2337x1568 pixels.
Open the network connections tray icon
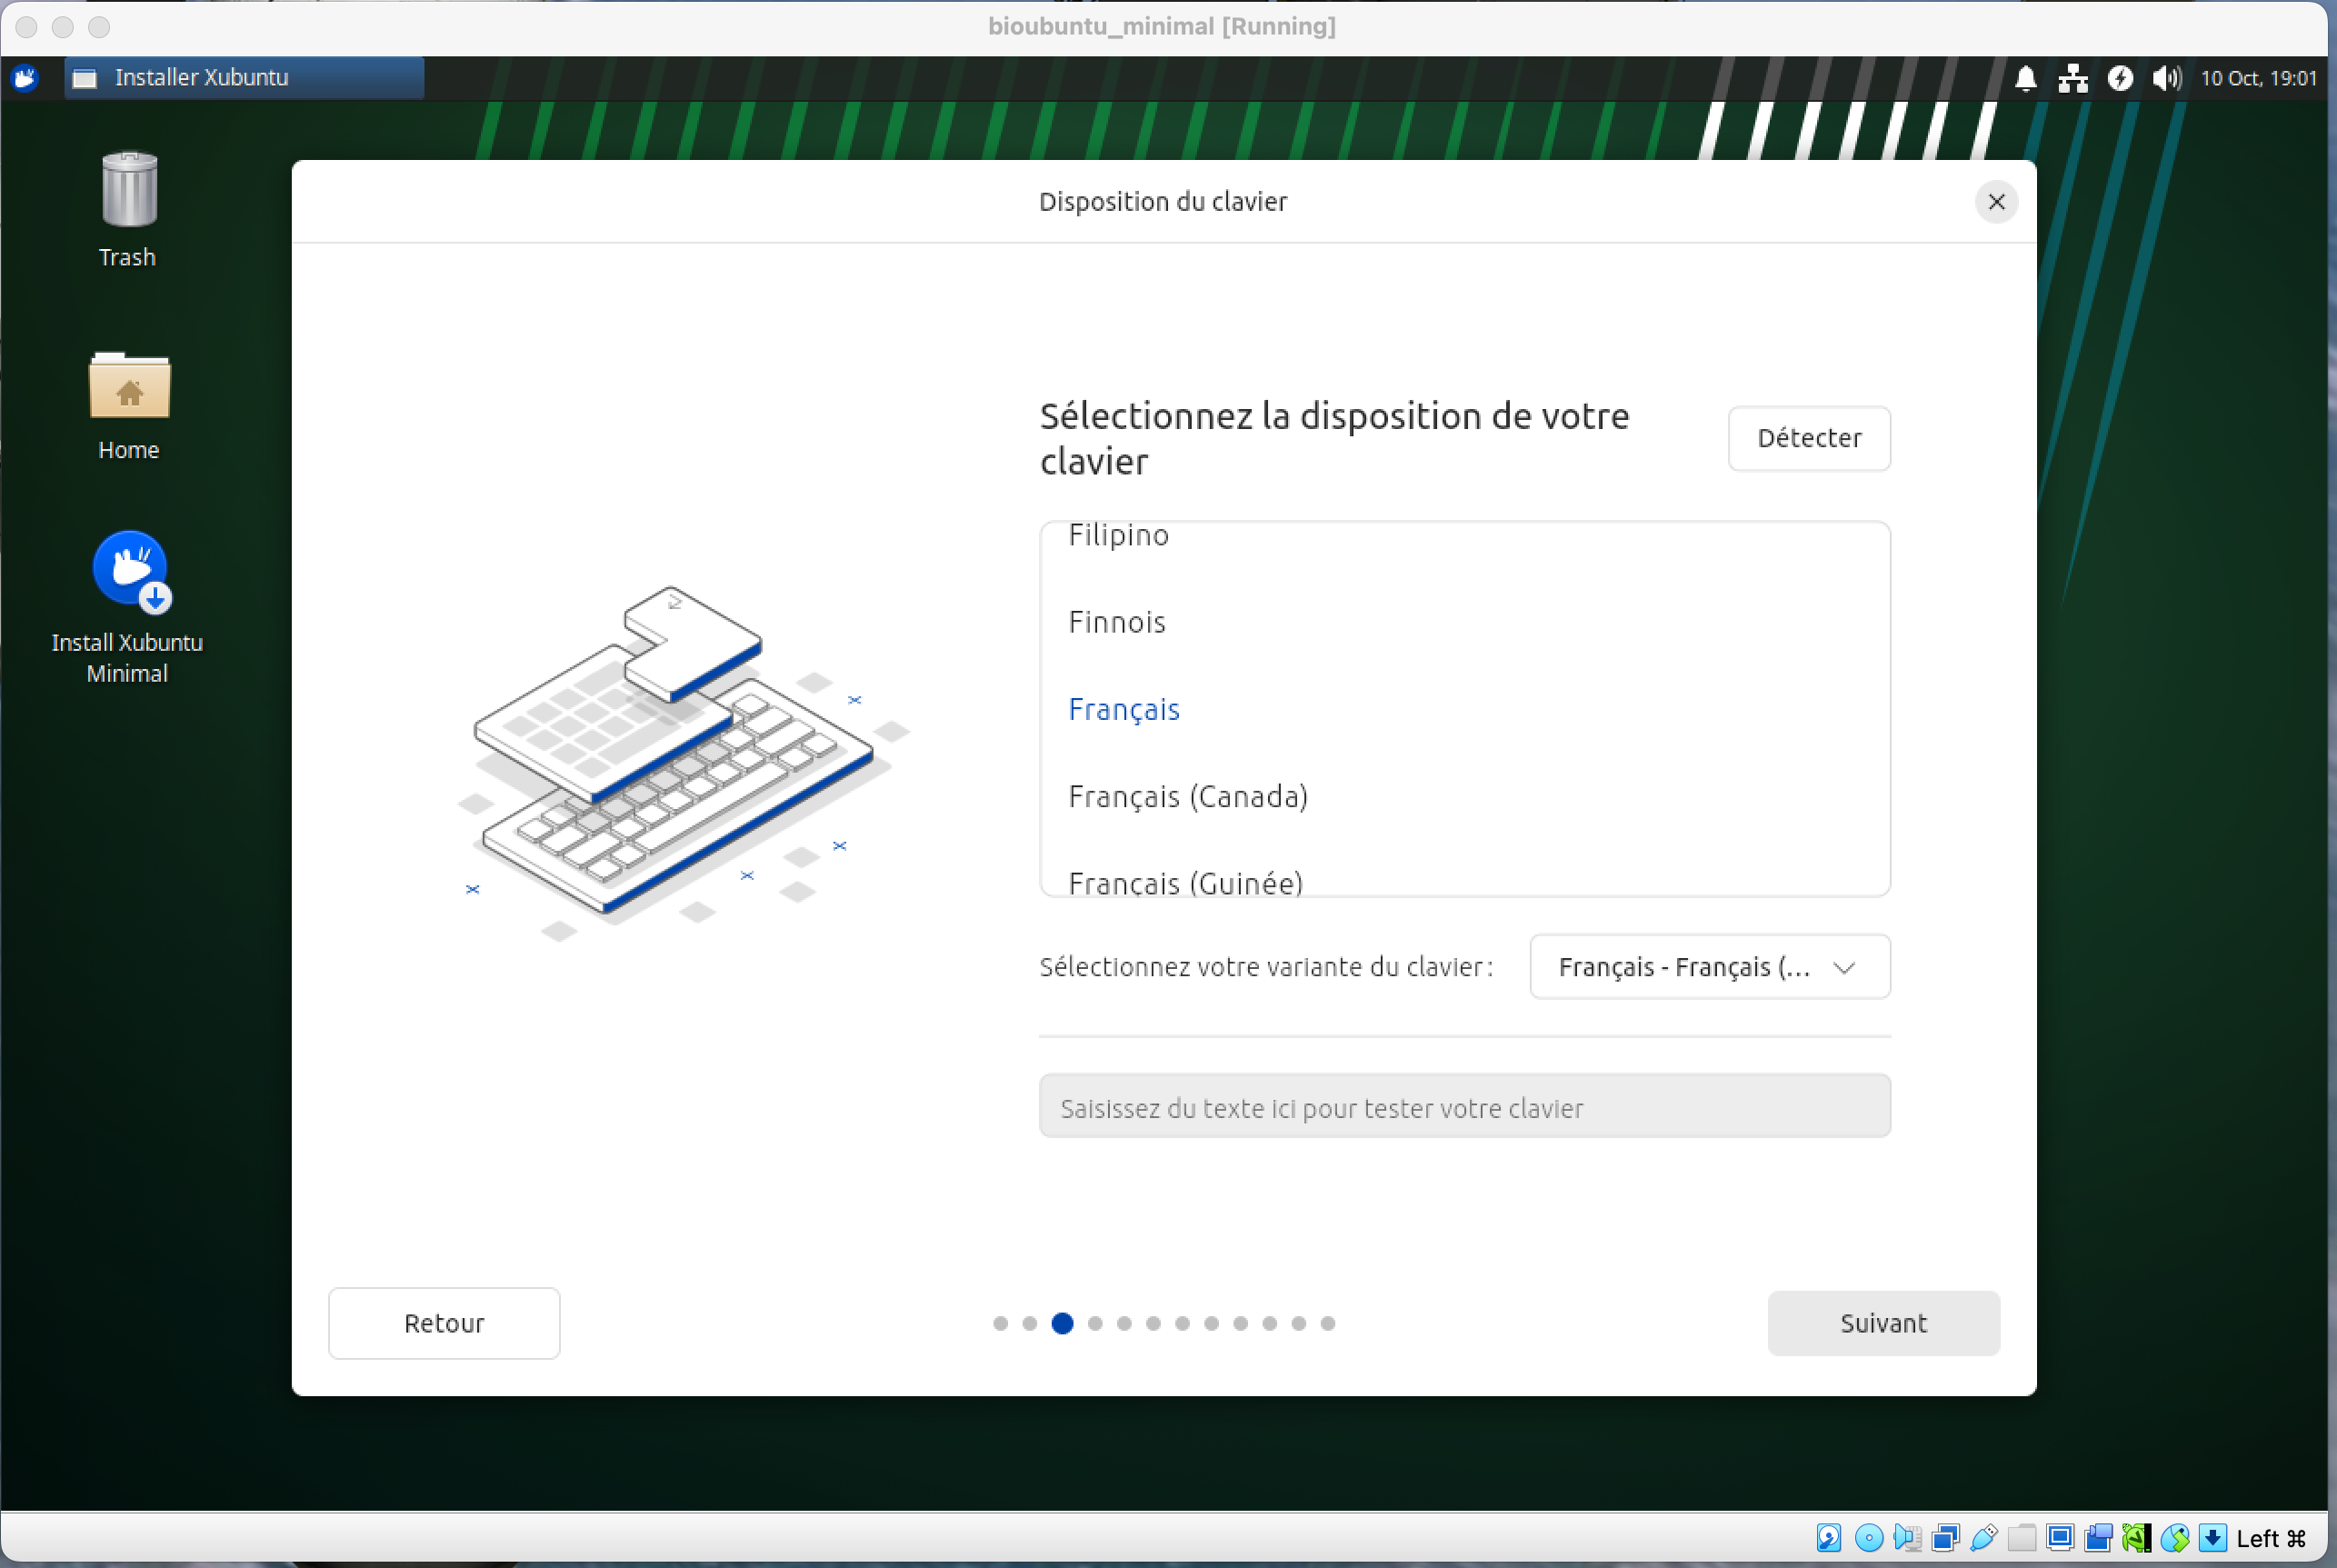click(2072, 78)
